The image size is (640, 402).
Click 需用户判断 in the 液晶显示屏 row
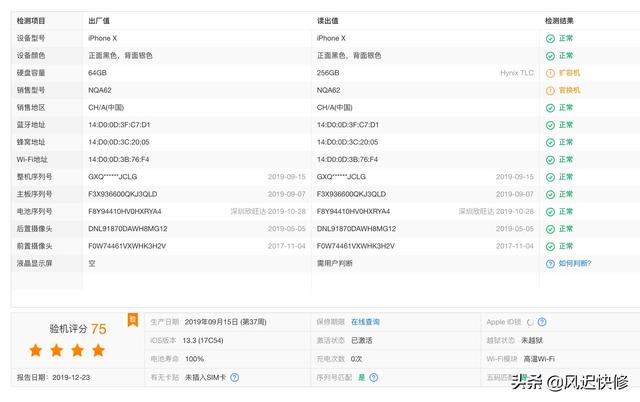pos(335,264)
